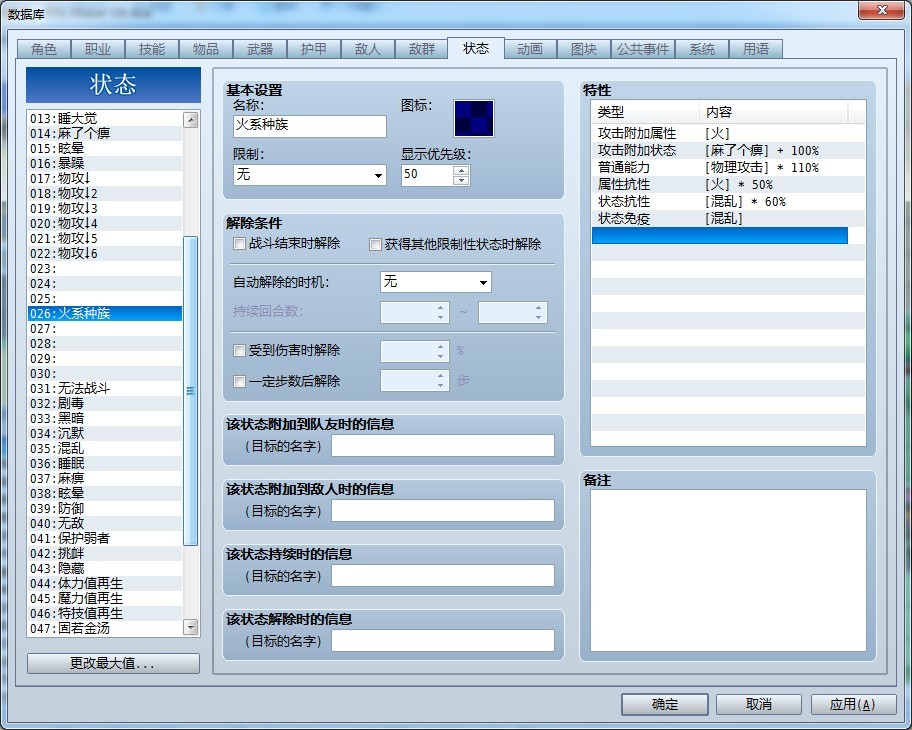The image size is (912, 730).
Task: Decrease display priority with down arrow
Action: click(461, 180)
